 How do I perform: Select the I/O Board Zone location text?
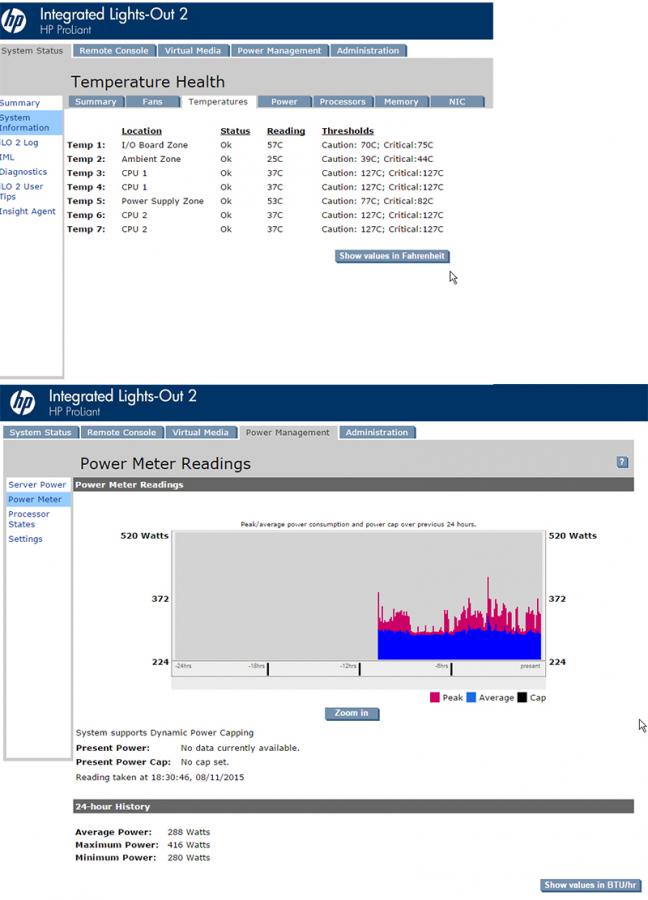coord(154,145)
